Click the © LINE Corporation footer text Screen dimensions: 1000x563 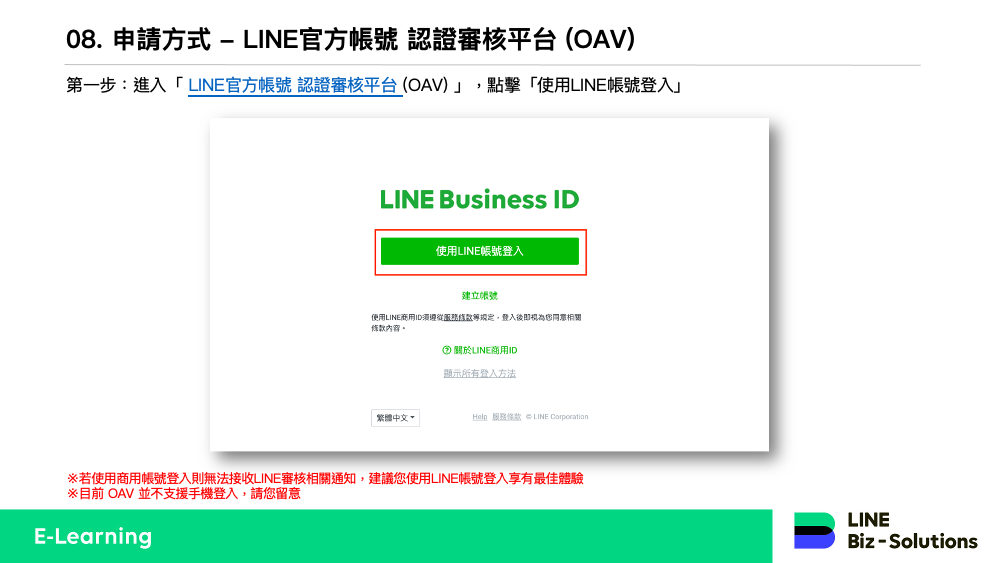[557, 417]
